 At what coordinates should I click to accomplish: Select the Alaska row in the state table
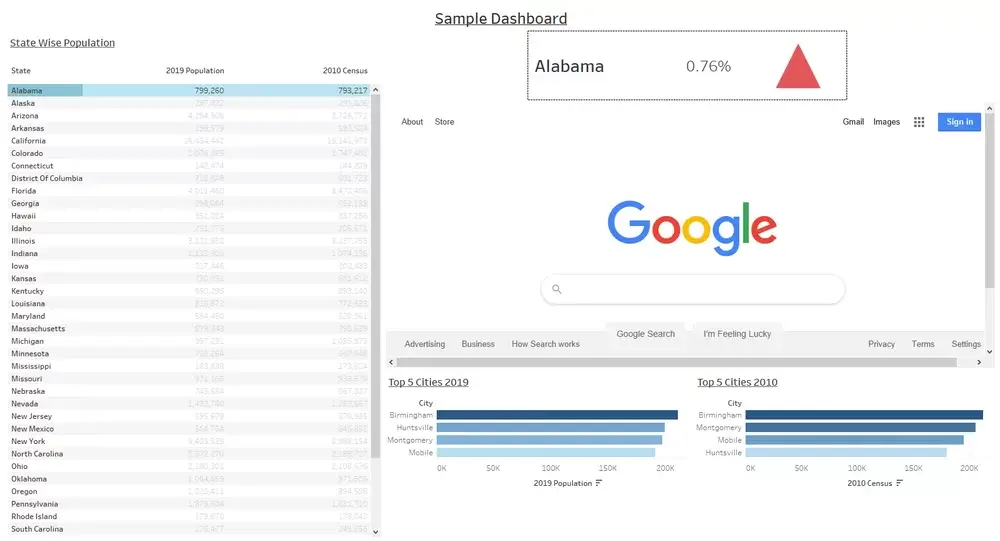[189, 103]
